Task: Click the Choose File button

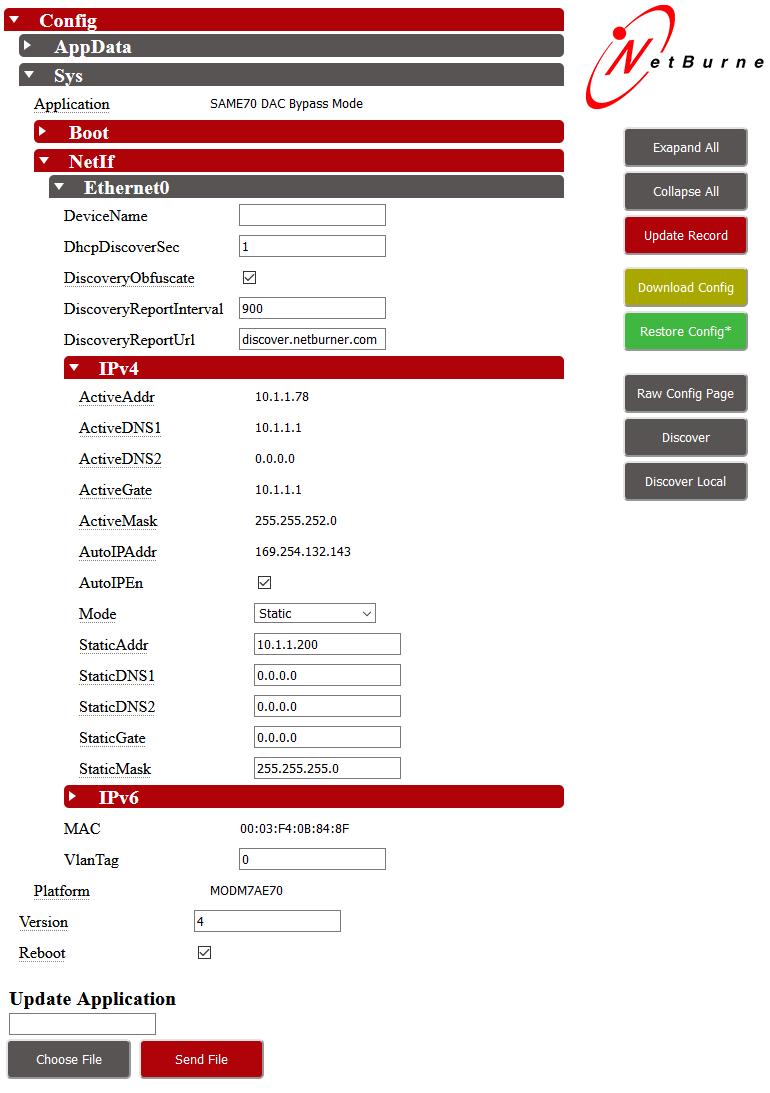Action: pyautogui.click(x=69, y=1060)
